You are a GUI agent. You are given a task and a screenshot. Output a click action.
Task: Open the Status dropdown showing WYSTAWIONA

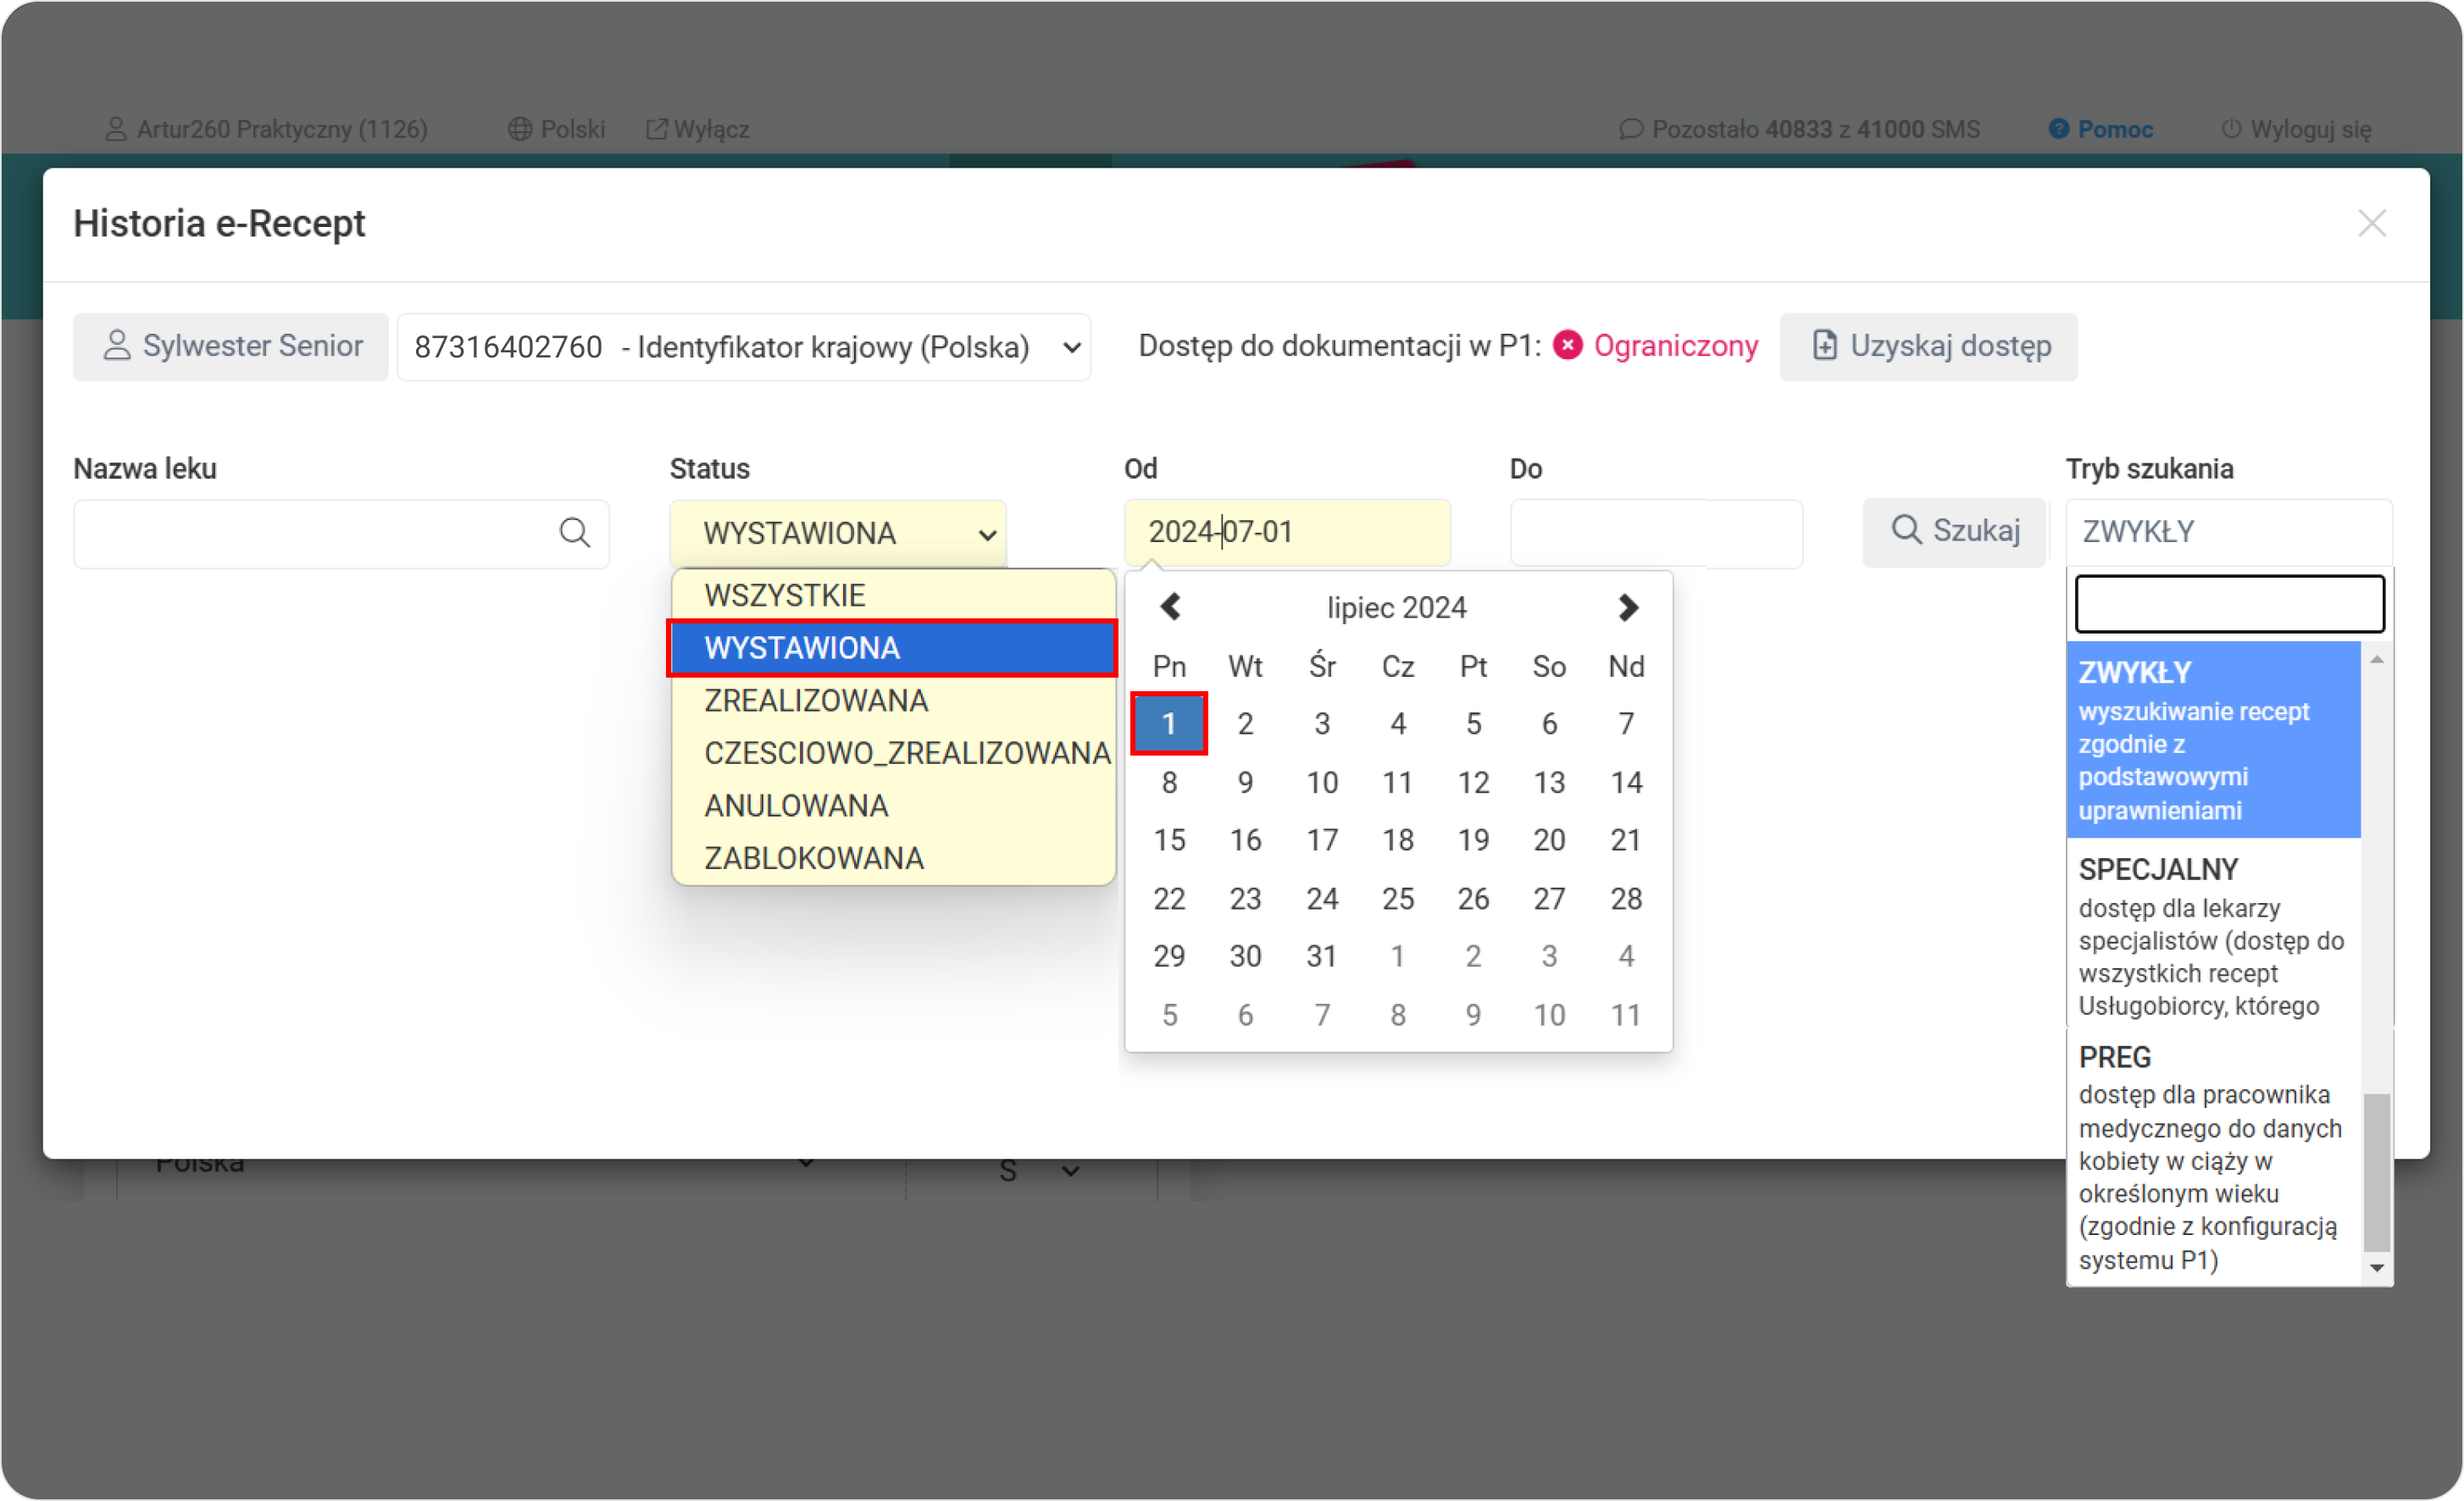point(838,533)
